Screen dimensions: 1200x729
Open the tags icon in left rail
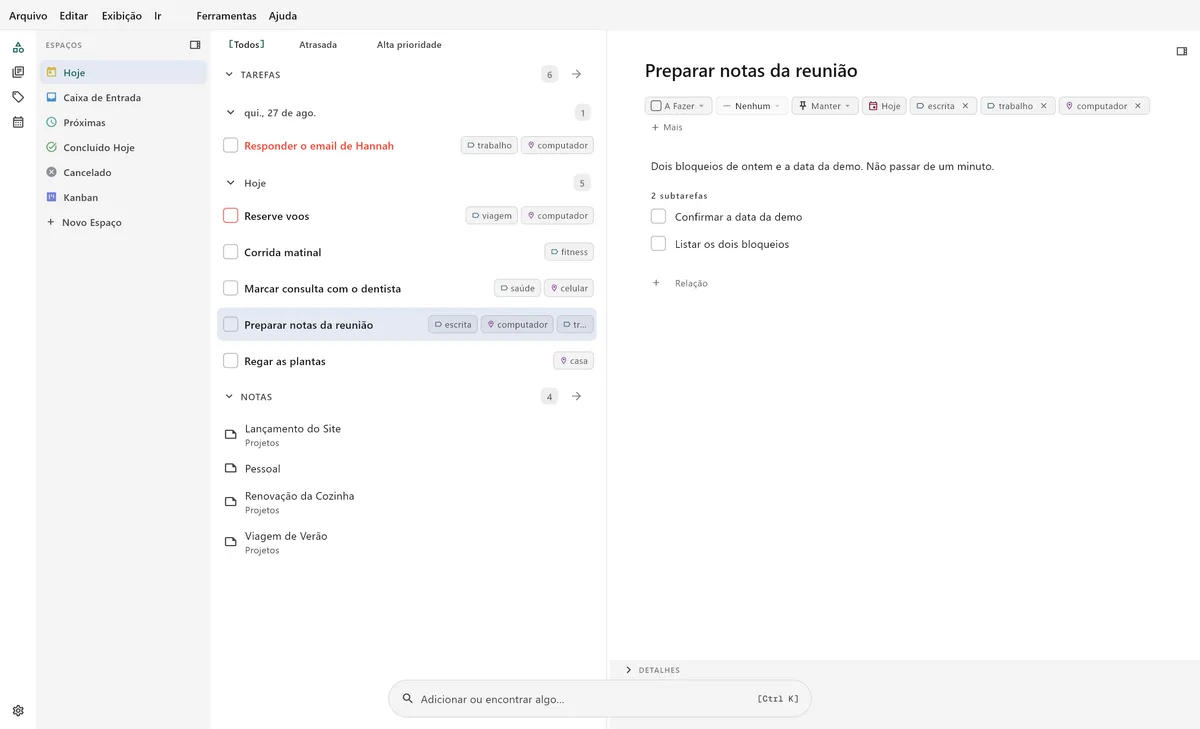[18, 97]
